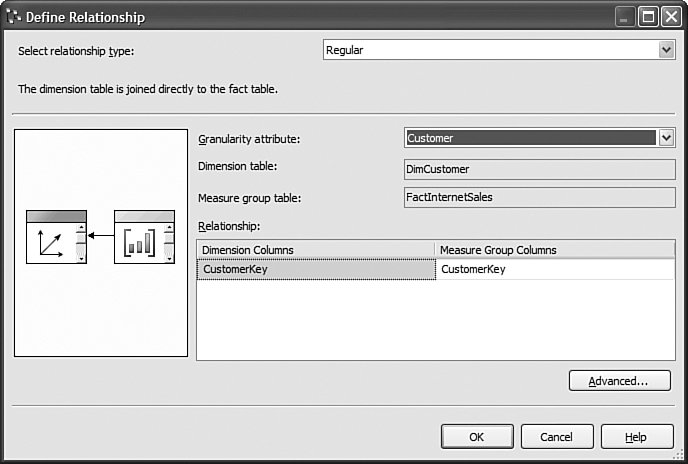This screenshot has height=464, width=688.
Task: Click the FactInternetSales measure group table field
Action: 539,198
